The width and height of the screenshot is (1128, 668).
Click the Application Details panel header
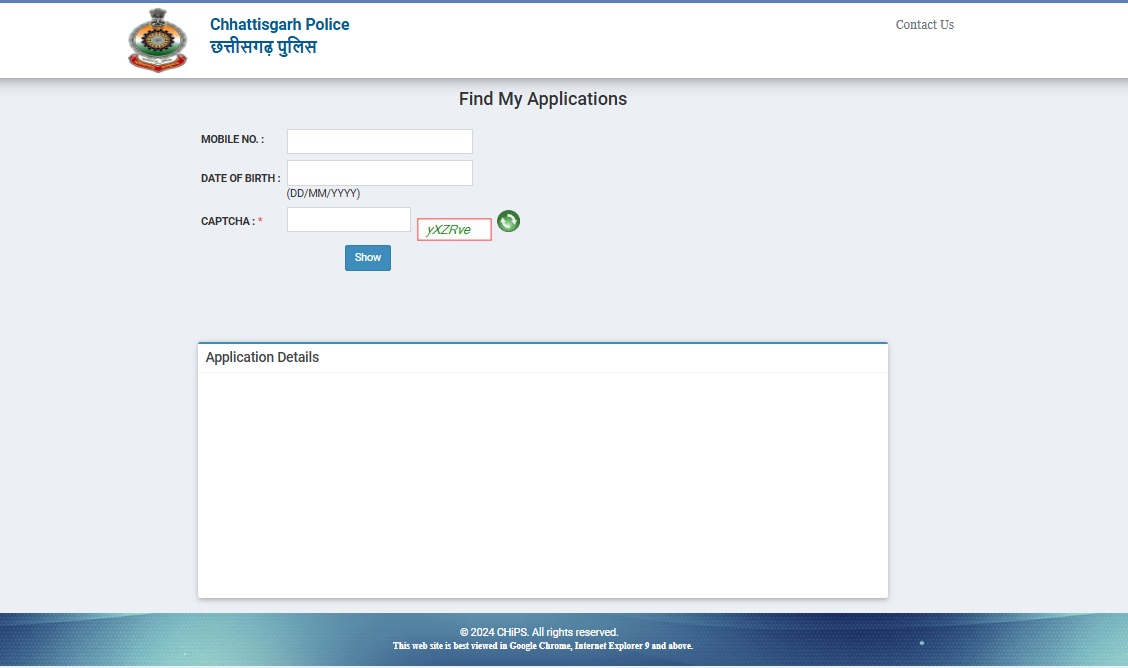(x=262, y=357)
